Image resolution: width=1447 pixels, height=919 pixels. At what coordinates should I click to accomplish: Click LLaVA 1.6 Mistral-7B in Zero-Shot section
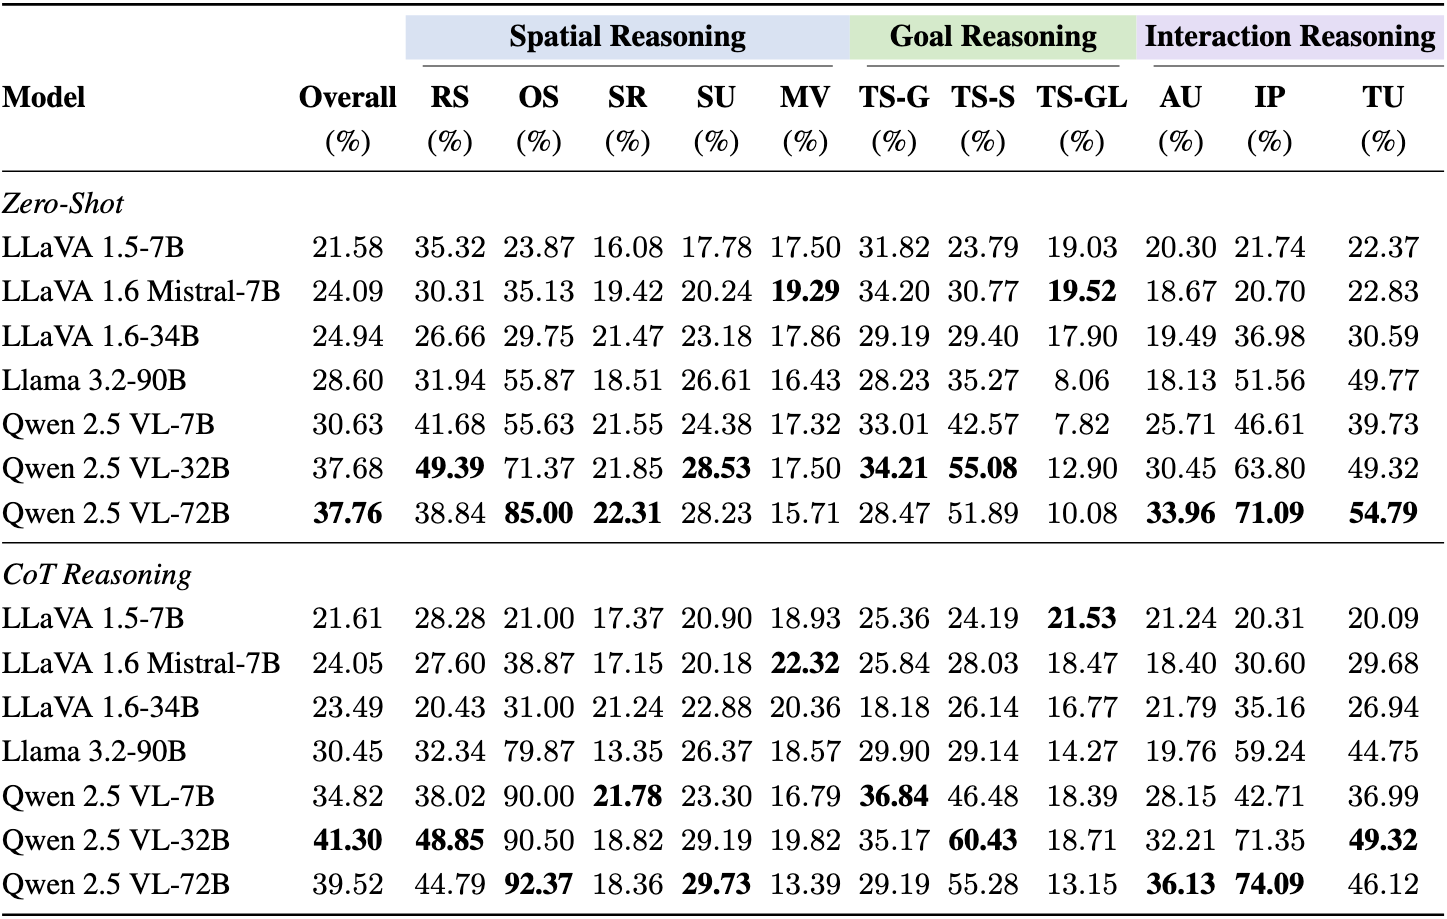tap(141, 291)
